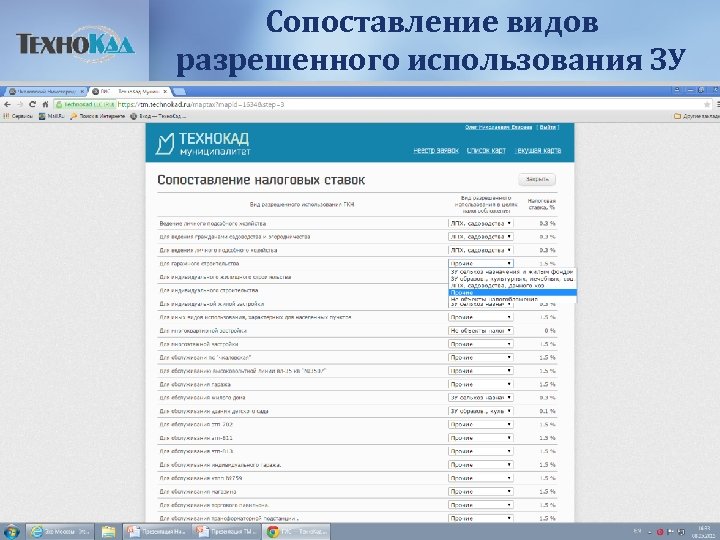Open dropdown for Для ведения личного подсобного хозяйства
720x540 pixels.
(x=480, y=250)
